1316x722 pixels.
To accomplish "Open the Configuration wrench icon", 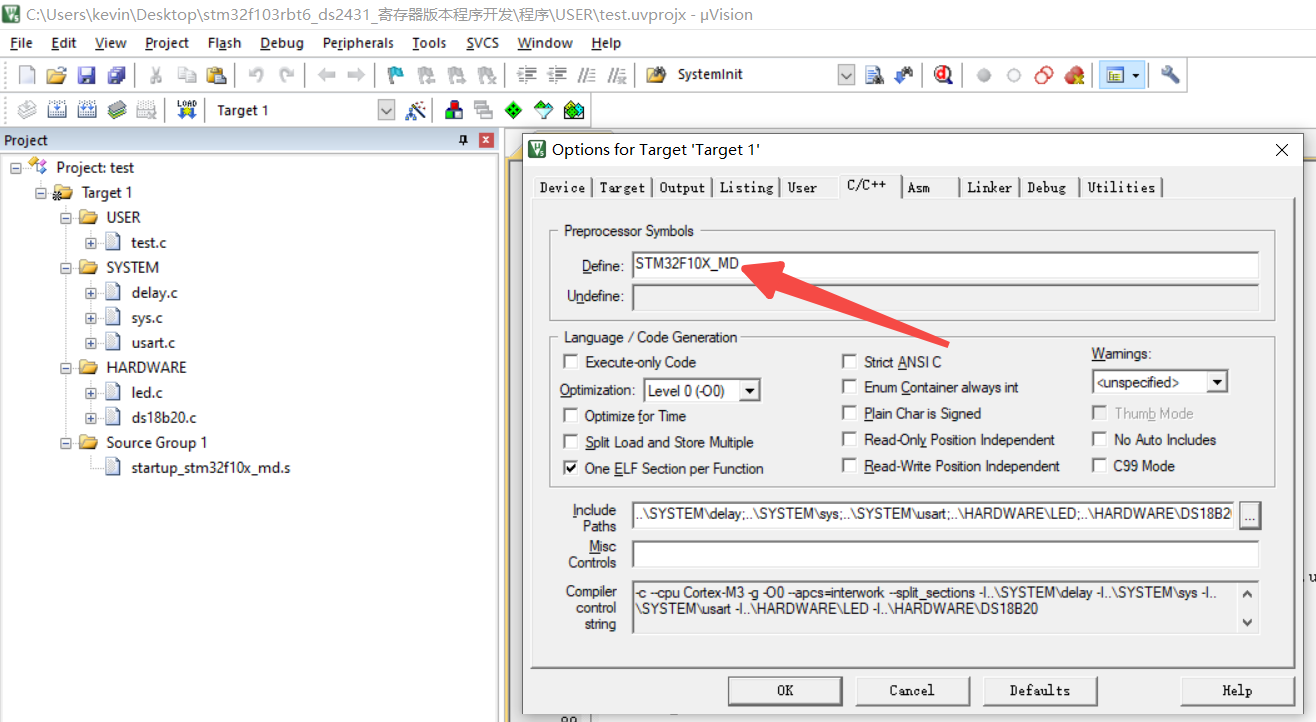I will (1170, 75).
